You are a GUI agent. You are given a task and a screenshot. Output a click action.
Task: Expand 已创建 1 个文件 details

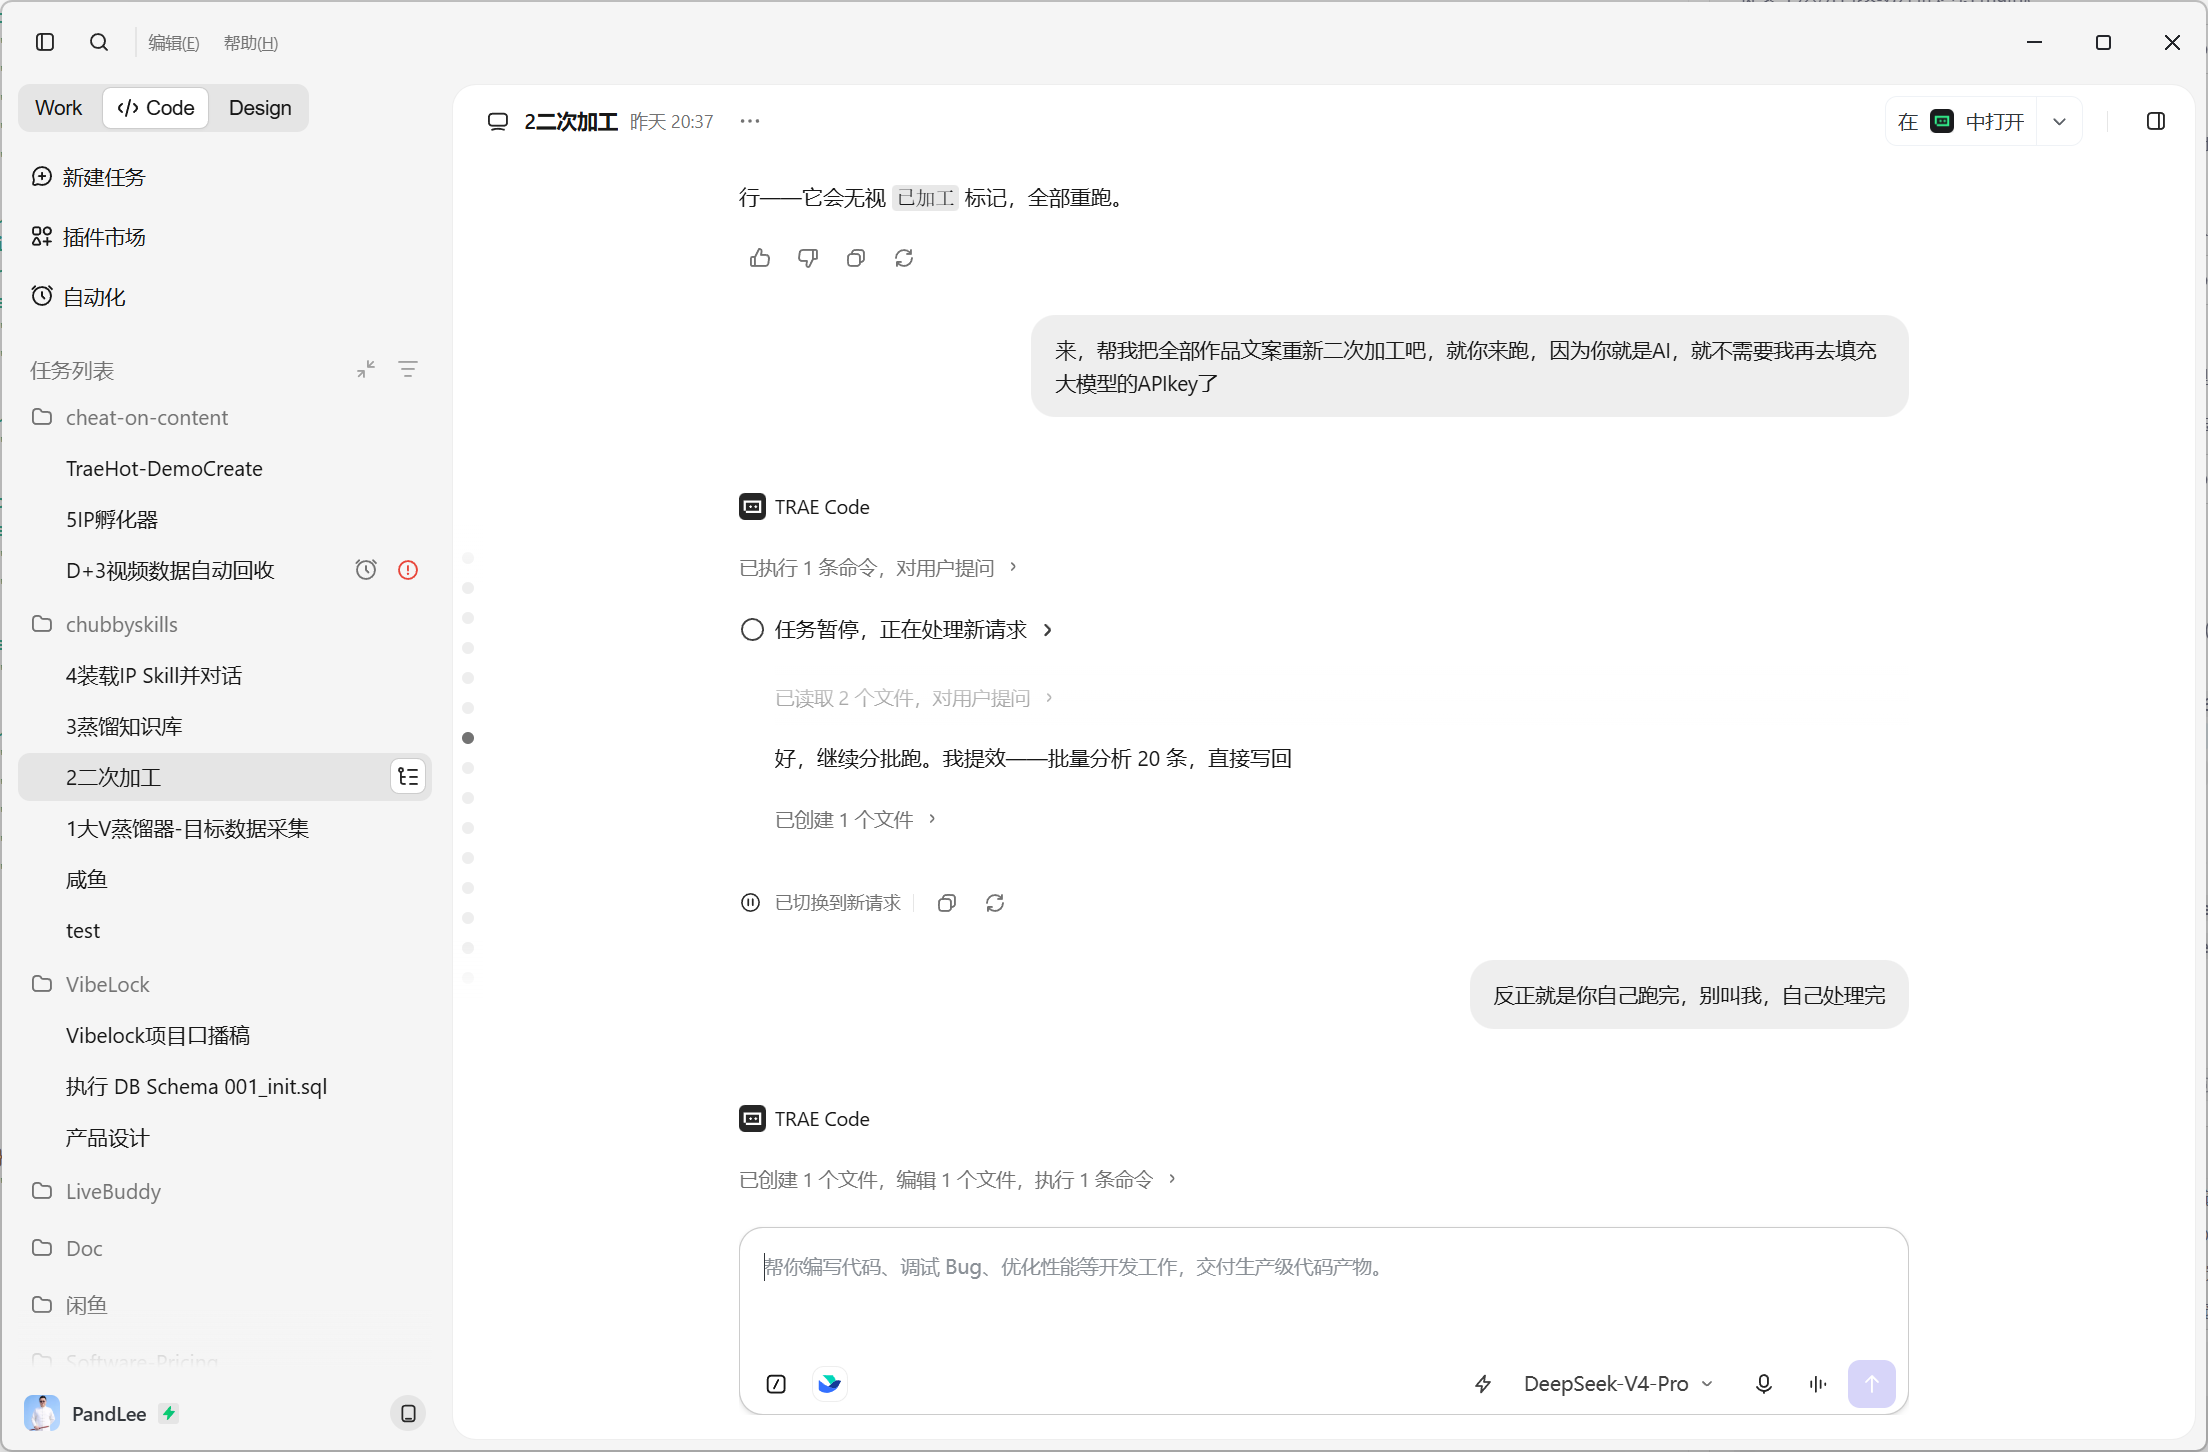click(x=856, y=820)
